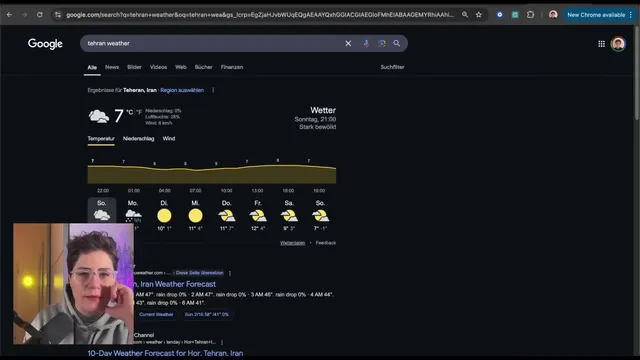Click the Current Weather sitelink chip

[x=156, y=314]
